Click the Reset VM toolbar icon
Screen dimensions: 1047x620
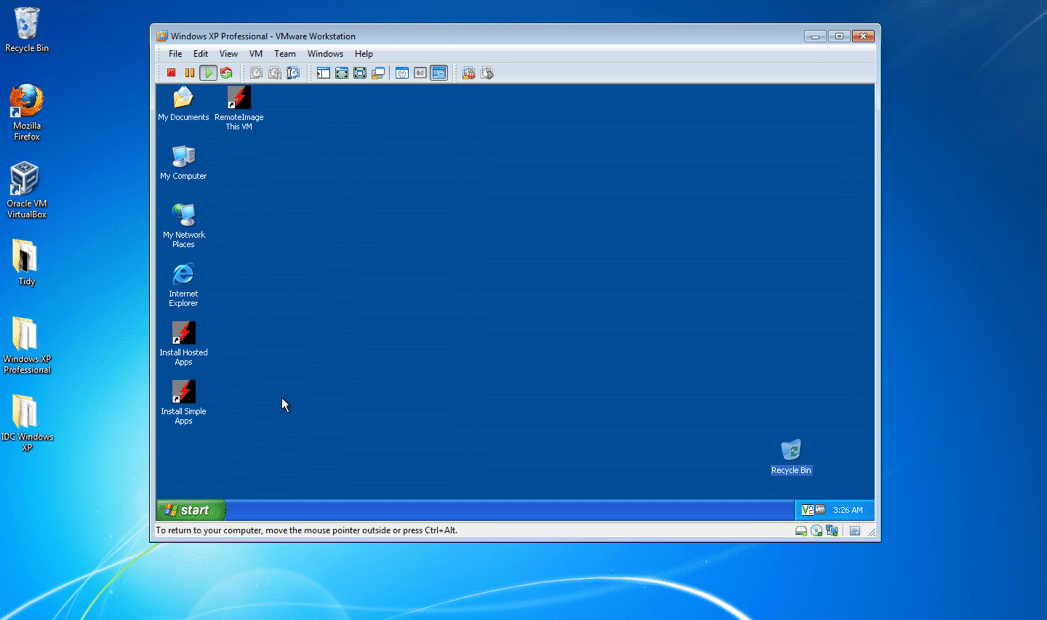pyautogui.click(x=226, y=73)
